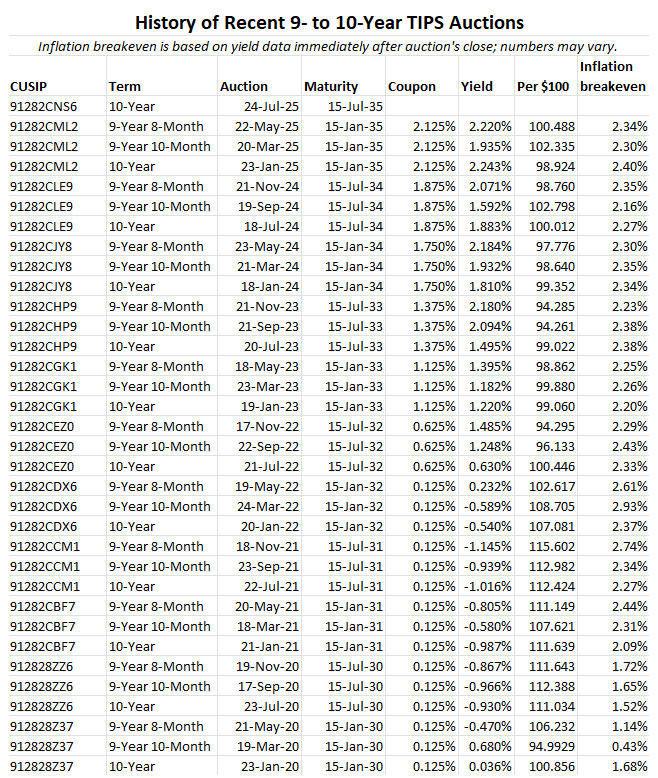Select the CUSIP cell 91282CNS6

click(44, 107)
